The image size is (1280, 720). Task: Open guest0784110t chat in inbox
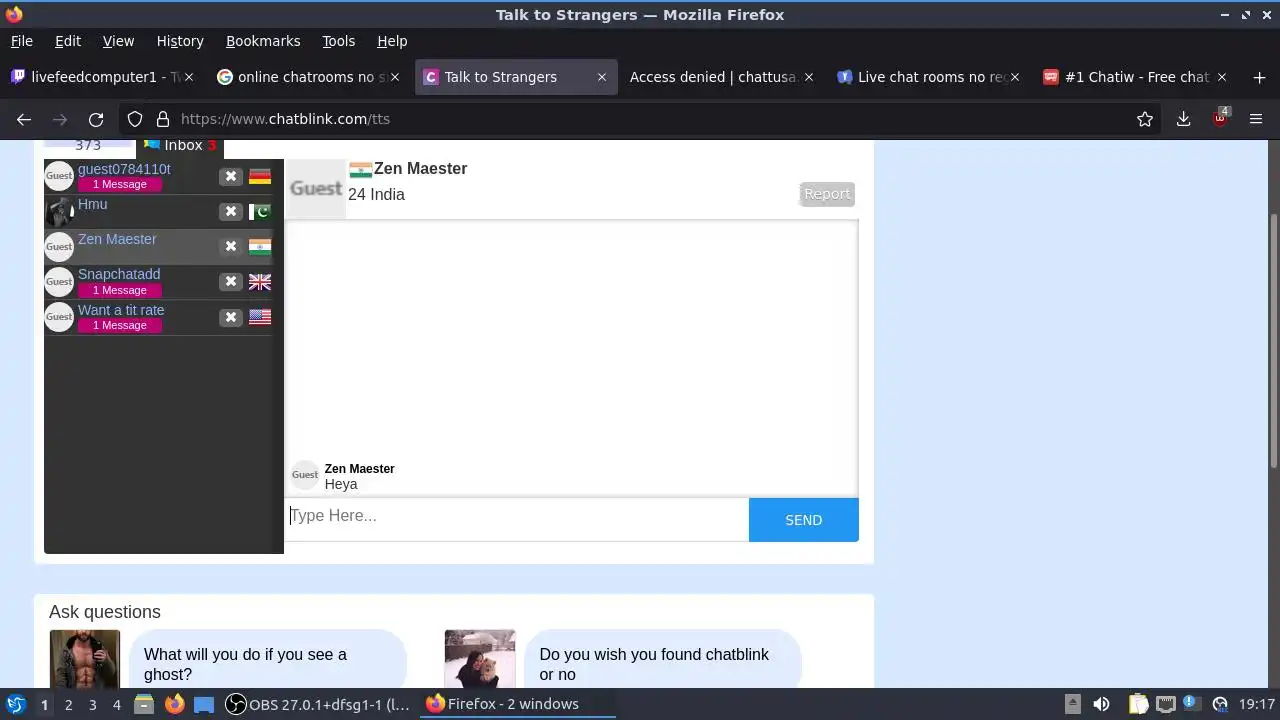click(x=158, y=176)
